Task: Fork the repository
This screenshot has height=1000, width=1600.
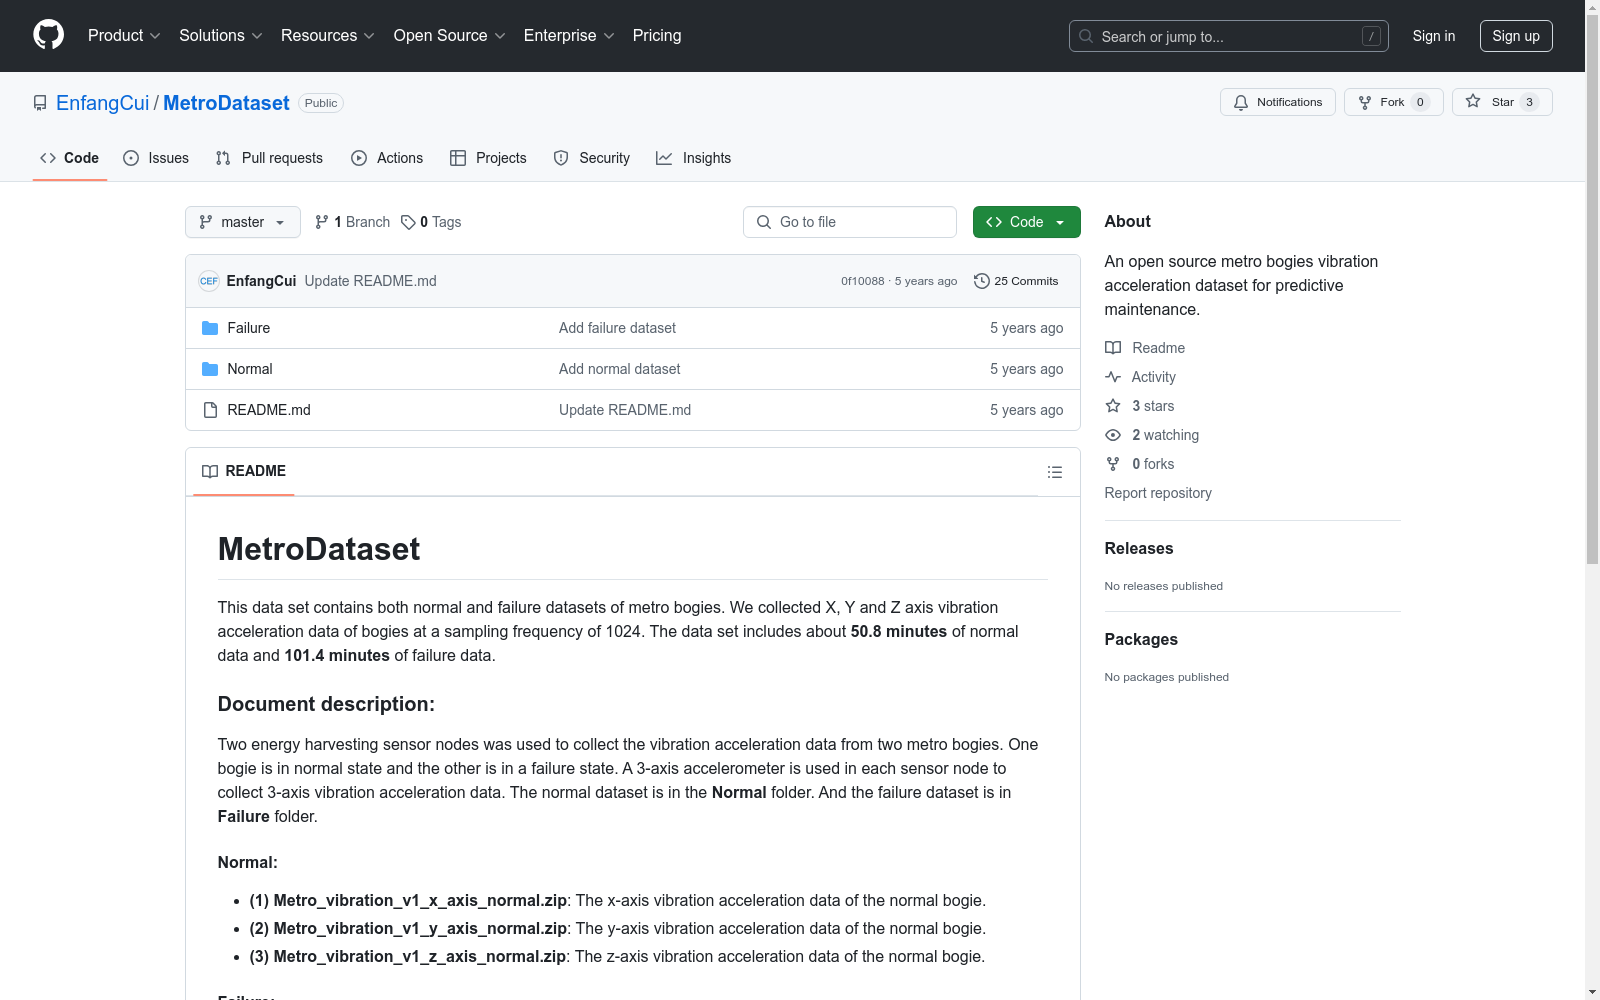Action: point(1392,102)
